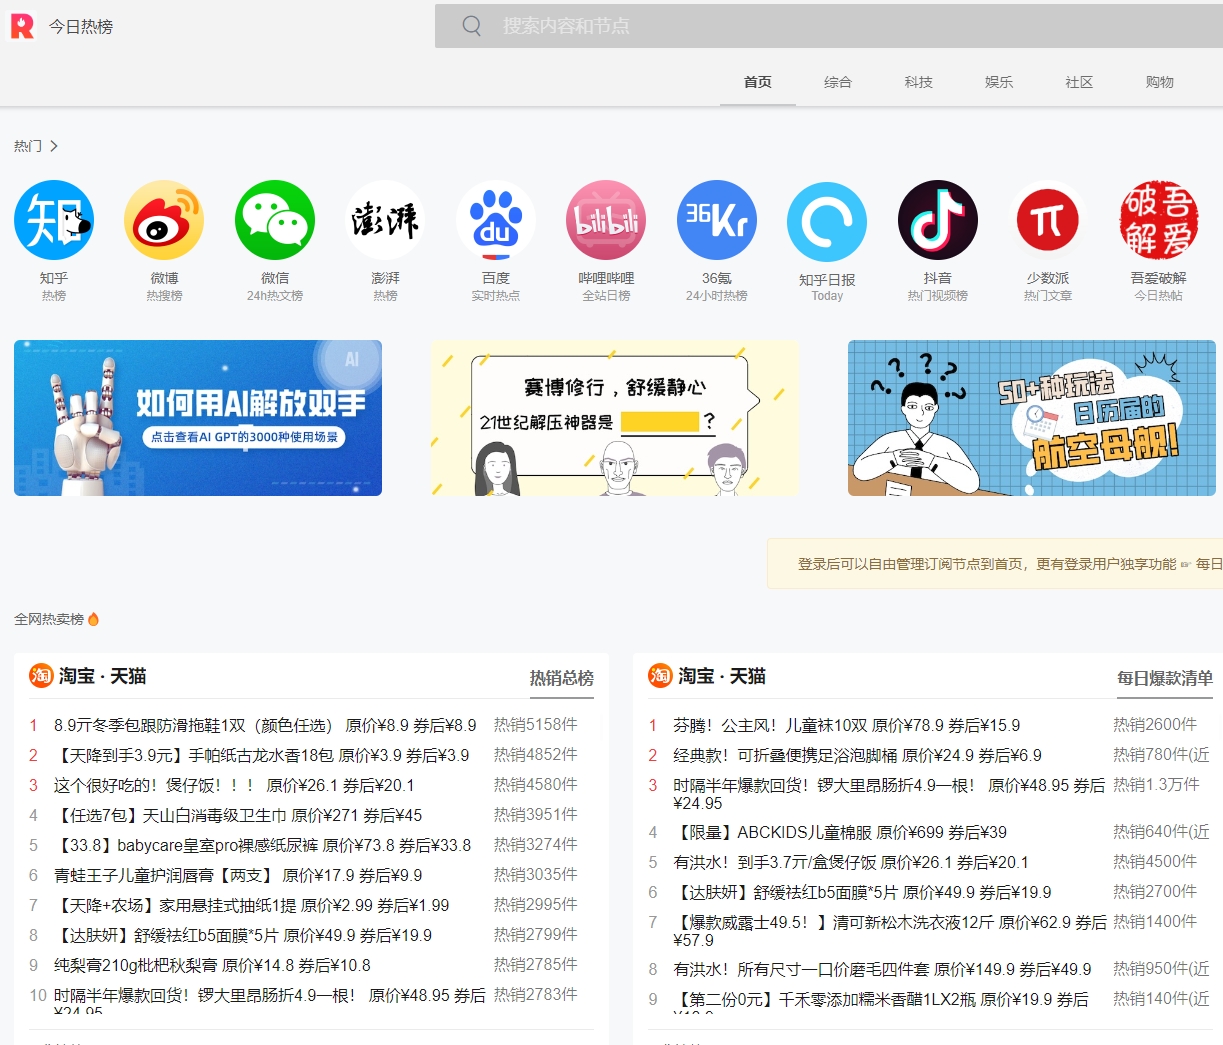The height and width of the screenshot is (1045, 1223).
Task: Open 清可新松木洗衣液12斤 listing
Action: [x=890, y=931]
